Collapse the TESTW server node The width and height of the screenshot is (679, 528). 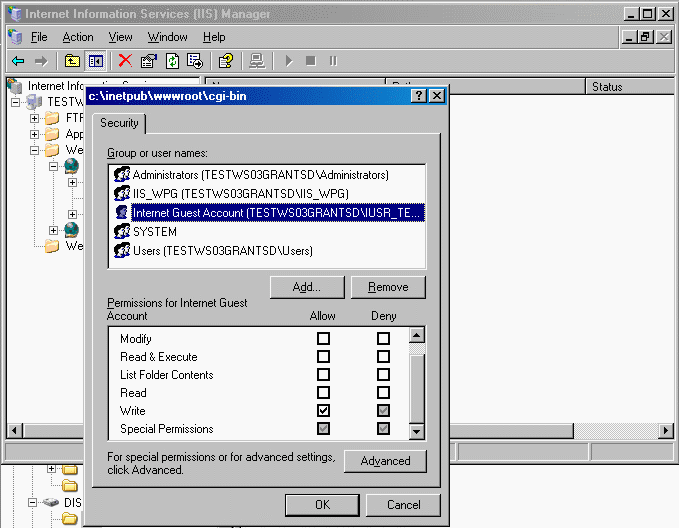16,102
